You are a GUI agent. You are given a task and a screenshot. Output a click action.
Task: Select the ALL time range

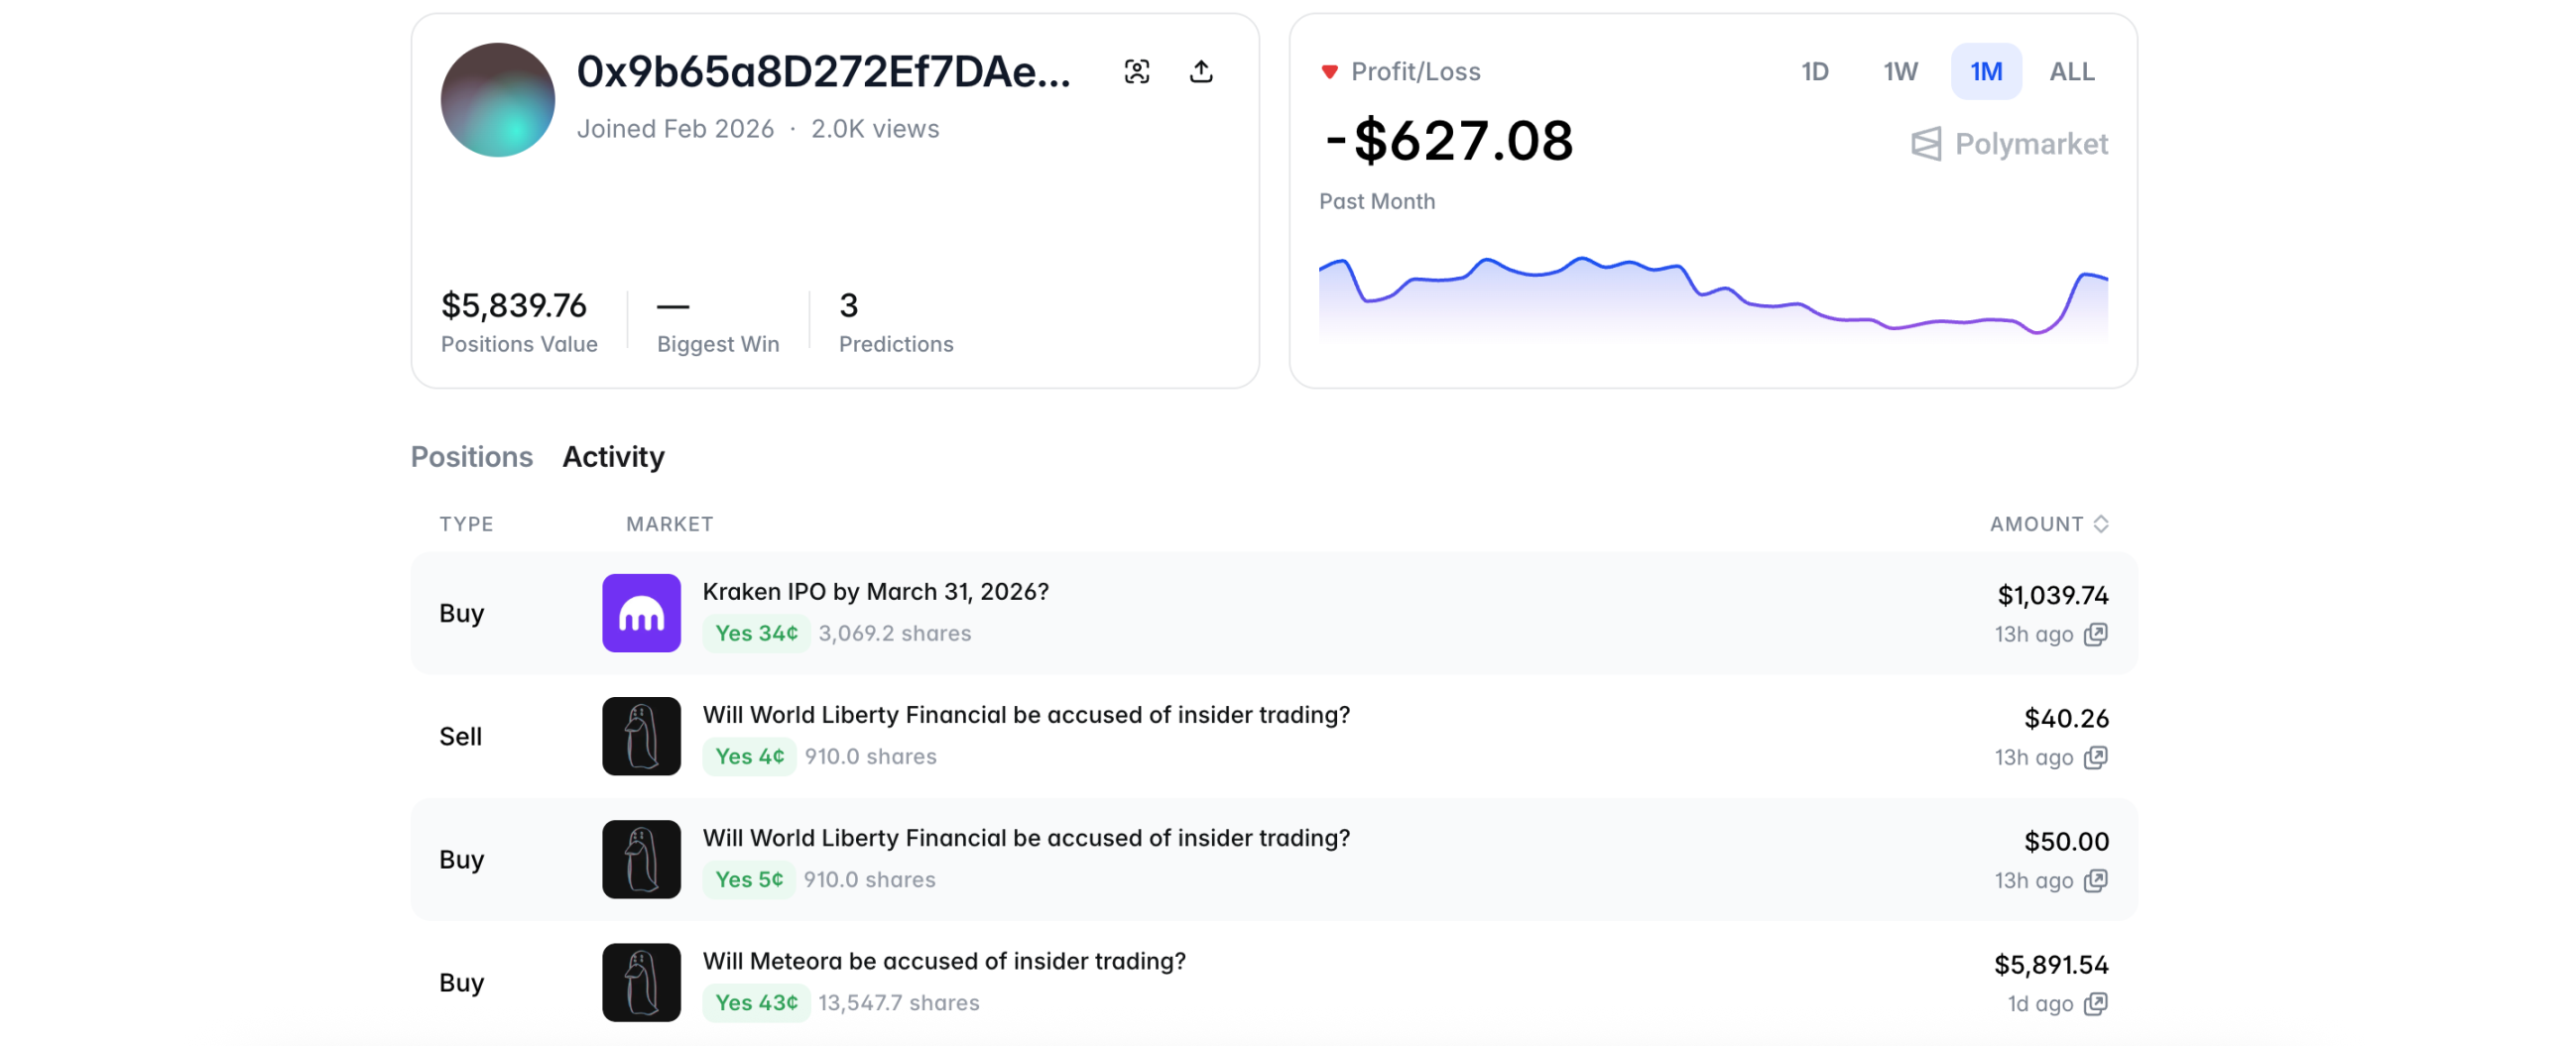click(x=2072, y=71)
